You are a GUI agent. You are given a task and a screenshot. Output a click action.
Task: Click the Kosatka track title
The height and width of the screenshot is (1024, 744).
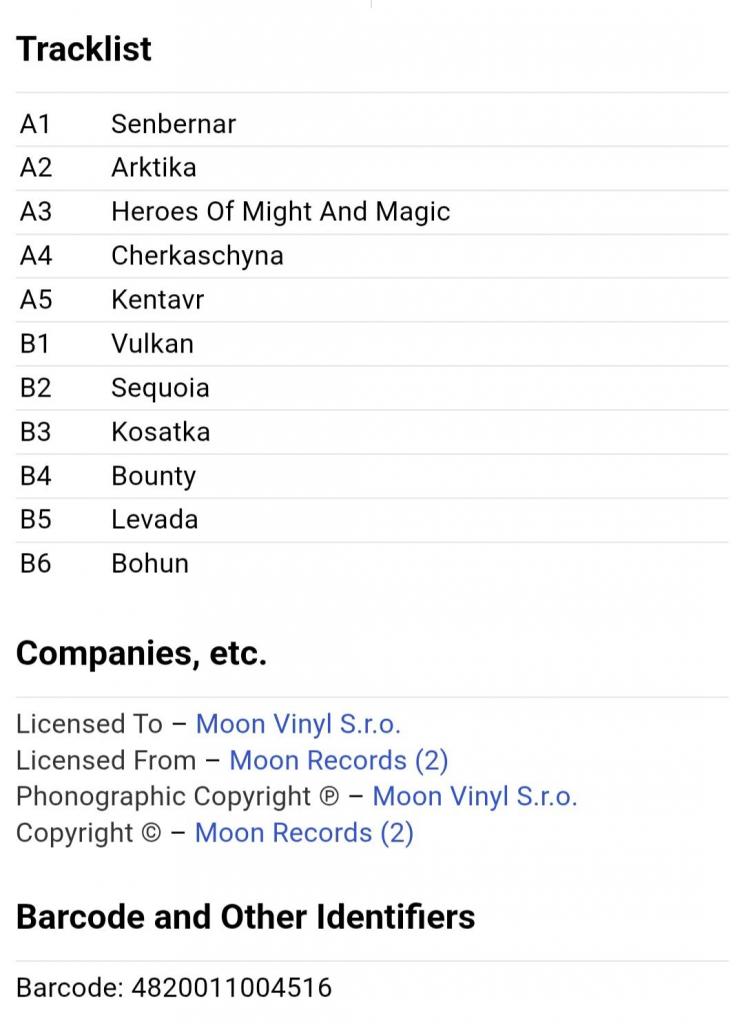coord(160,432)
